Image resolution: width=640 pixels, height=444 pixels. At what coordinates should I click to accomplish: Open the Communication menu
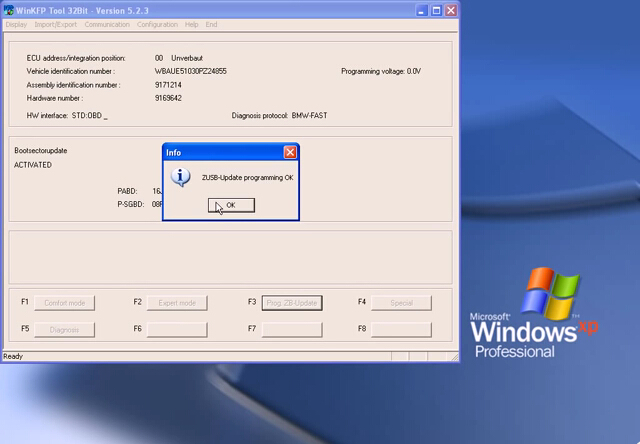pos(107,24)
